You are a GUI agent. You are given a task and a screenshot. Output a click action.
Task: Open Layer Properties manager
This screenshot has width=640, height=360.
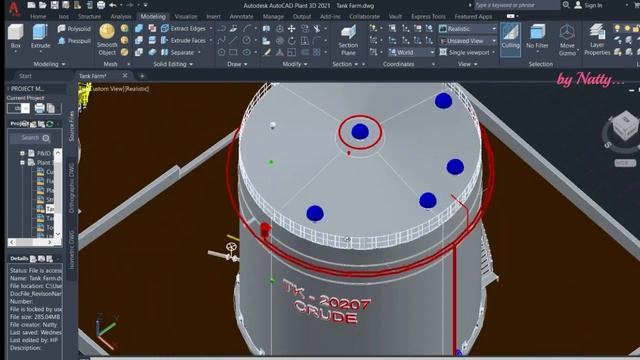[x=597, y=40]
